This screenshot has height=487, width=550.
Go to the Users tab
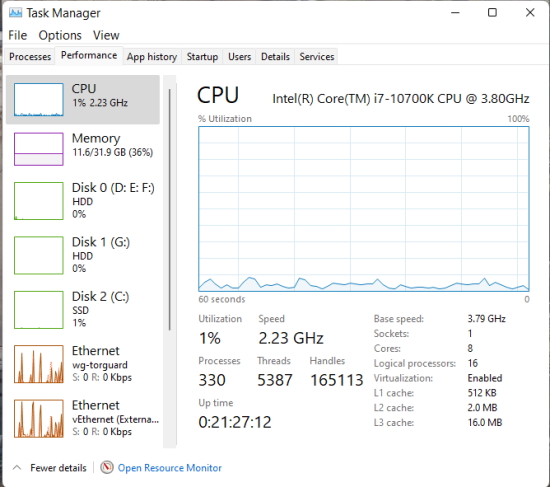tap(240, 56)
